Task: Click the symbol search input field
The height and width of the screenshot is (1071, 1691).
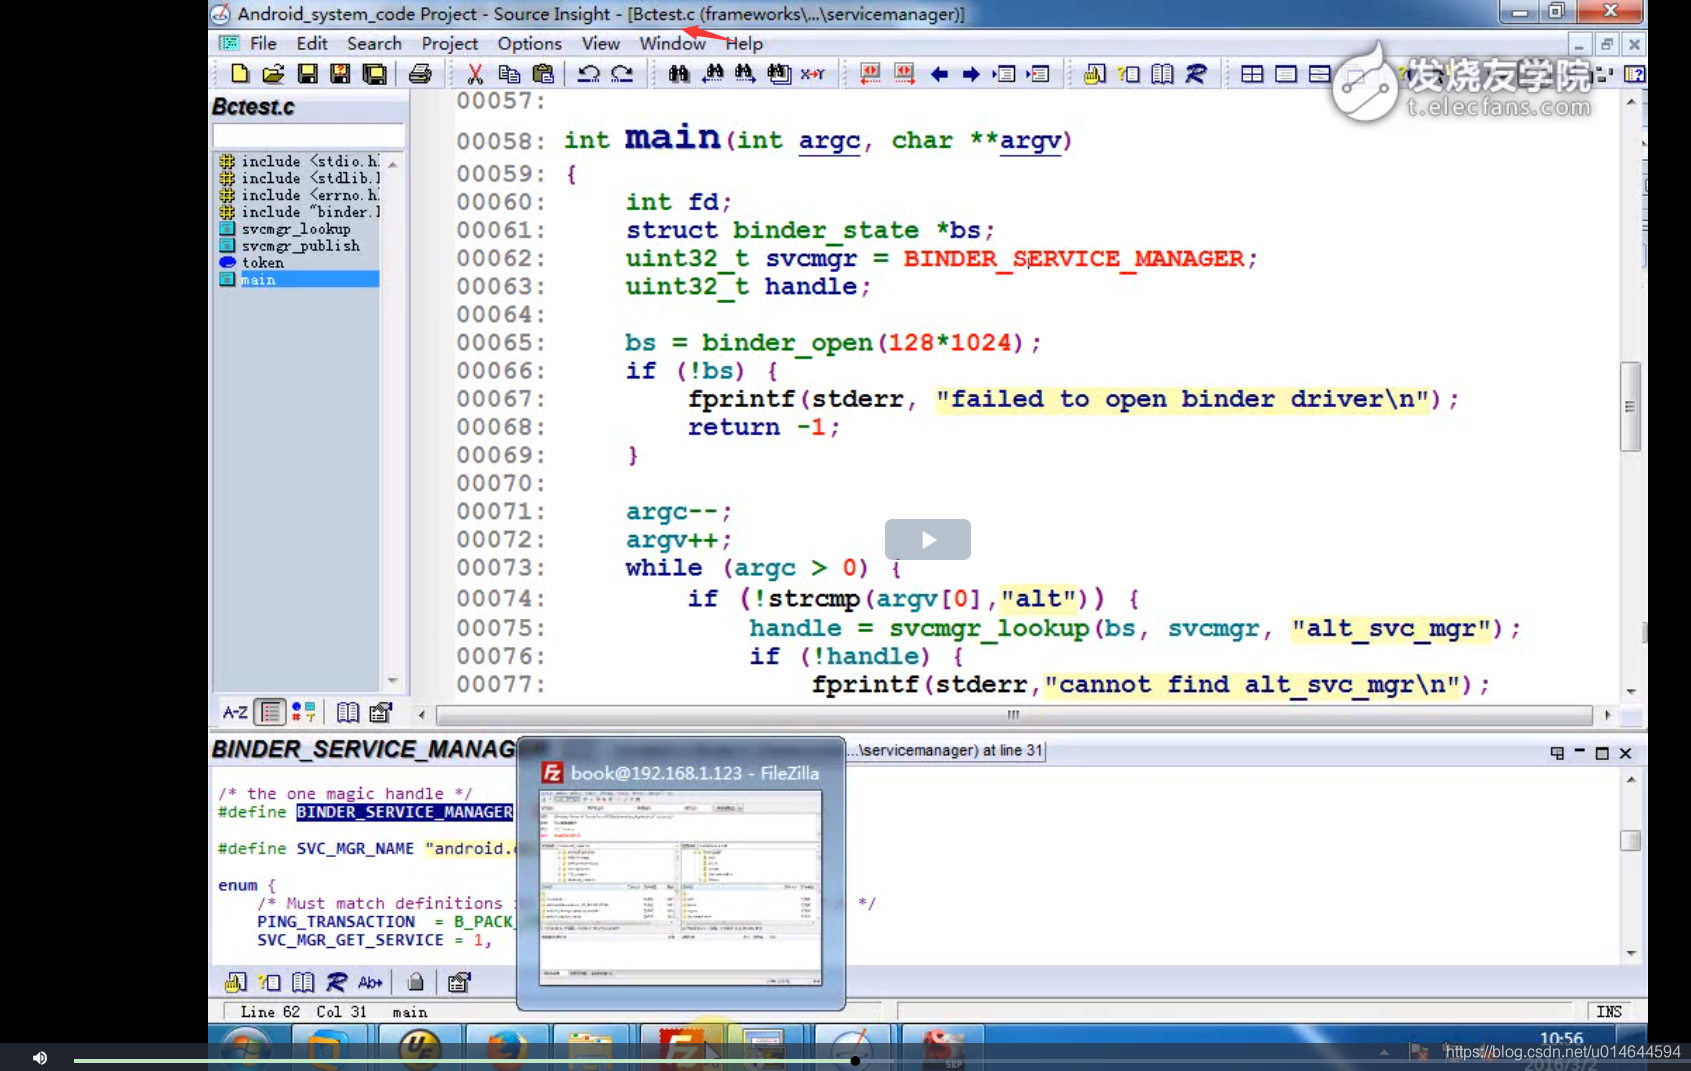Action: [x=308, y=135]
